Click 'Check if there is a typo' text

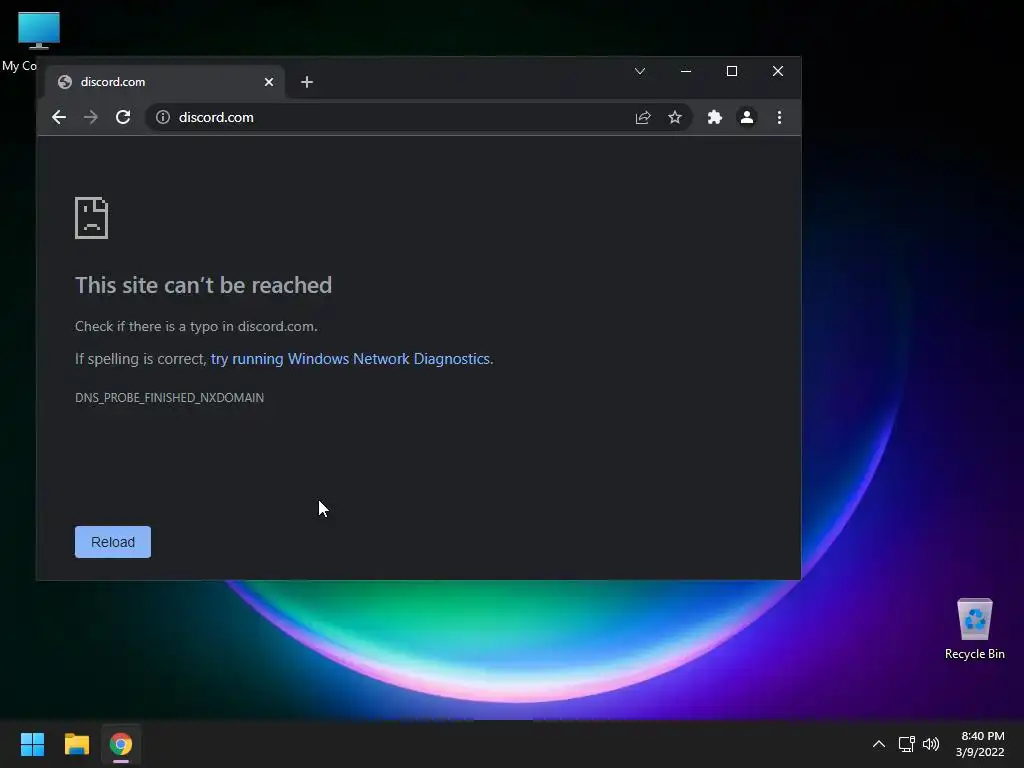click(x=196, y=327)
